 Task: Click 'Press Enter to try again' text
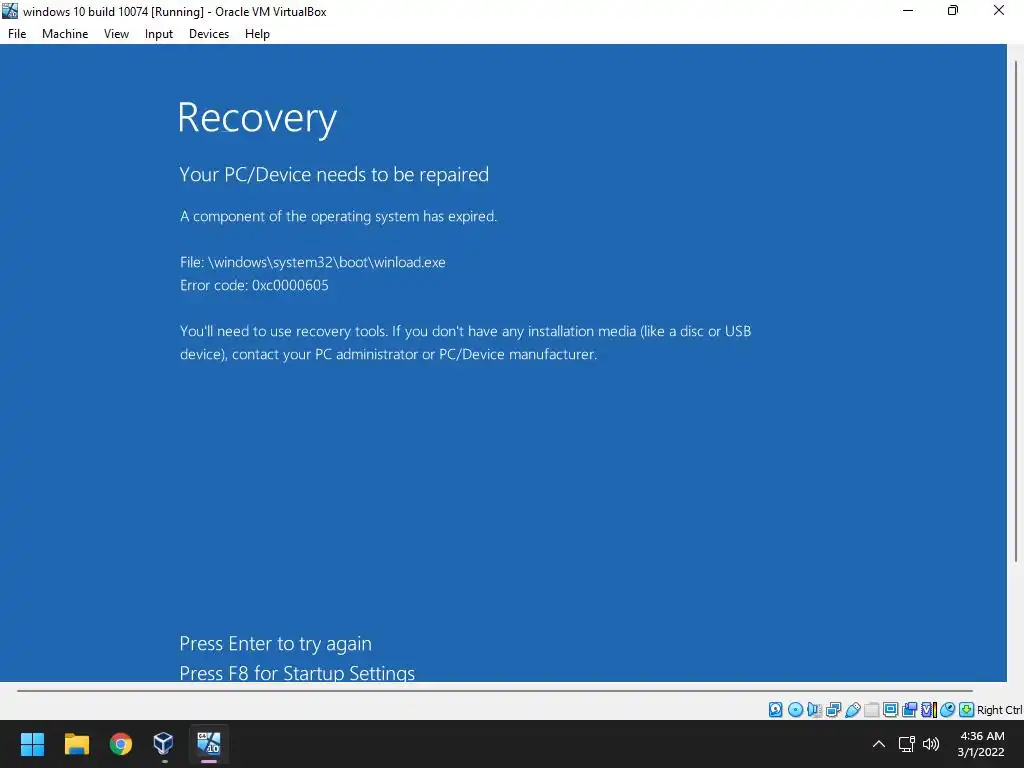[276, 644]
